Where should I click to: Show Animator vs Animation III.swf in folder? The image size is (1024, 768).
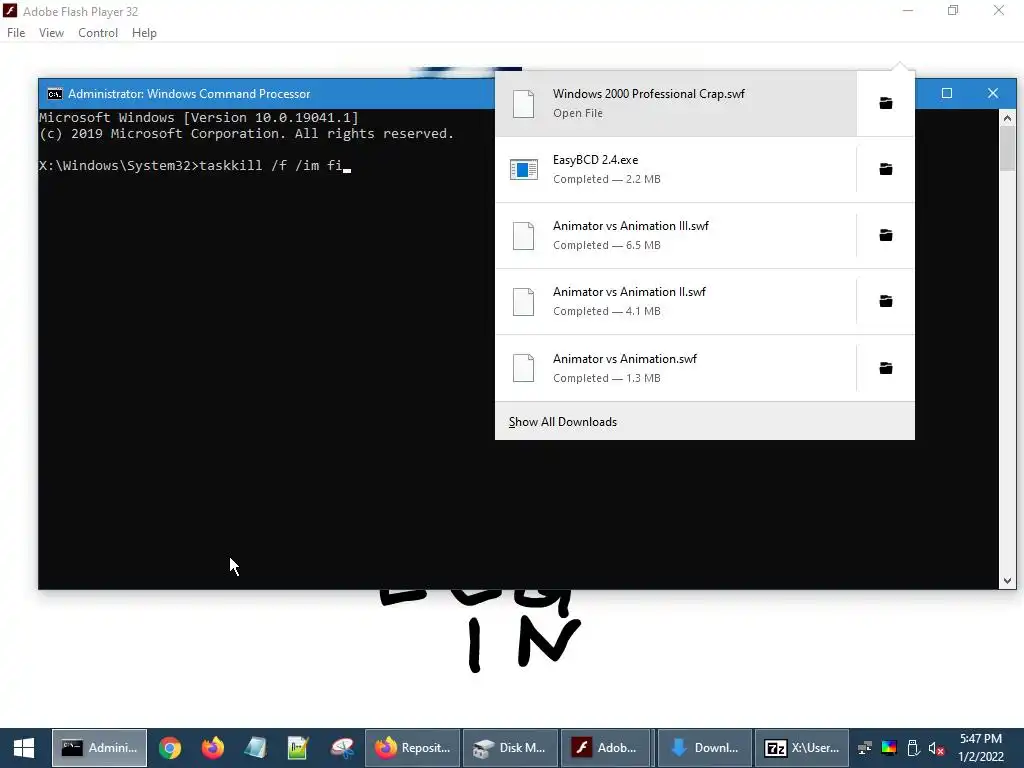point(886,235)
